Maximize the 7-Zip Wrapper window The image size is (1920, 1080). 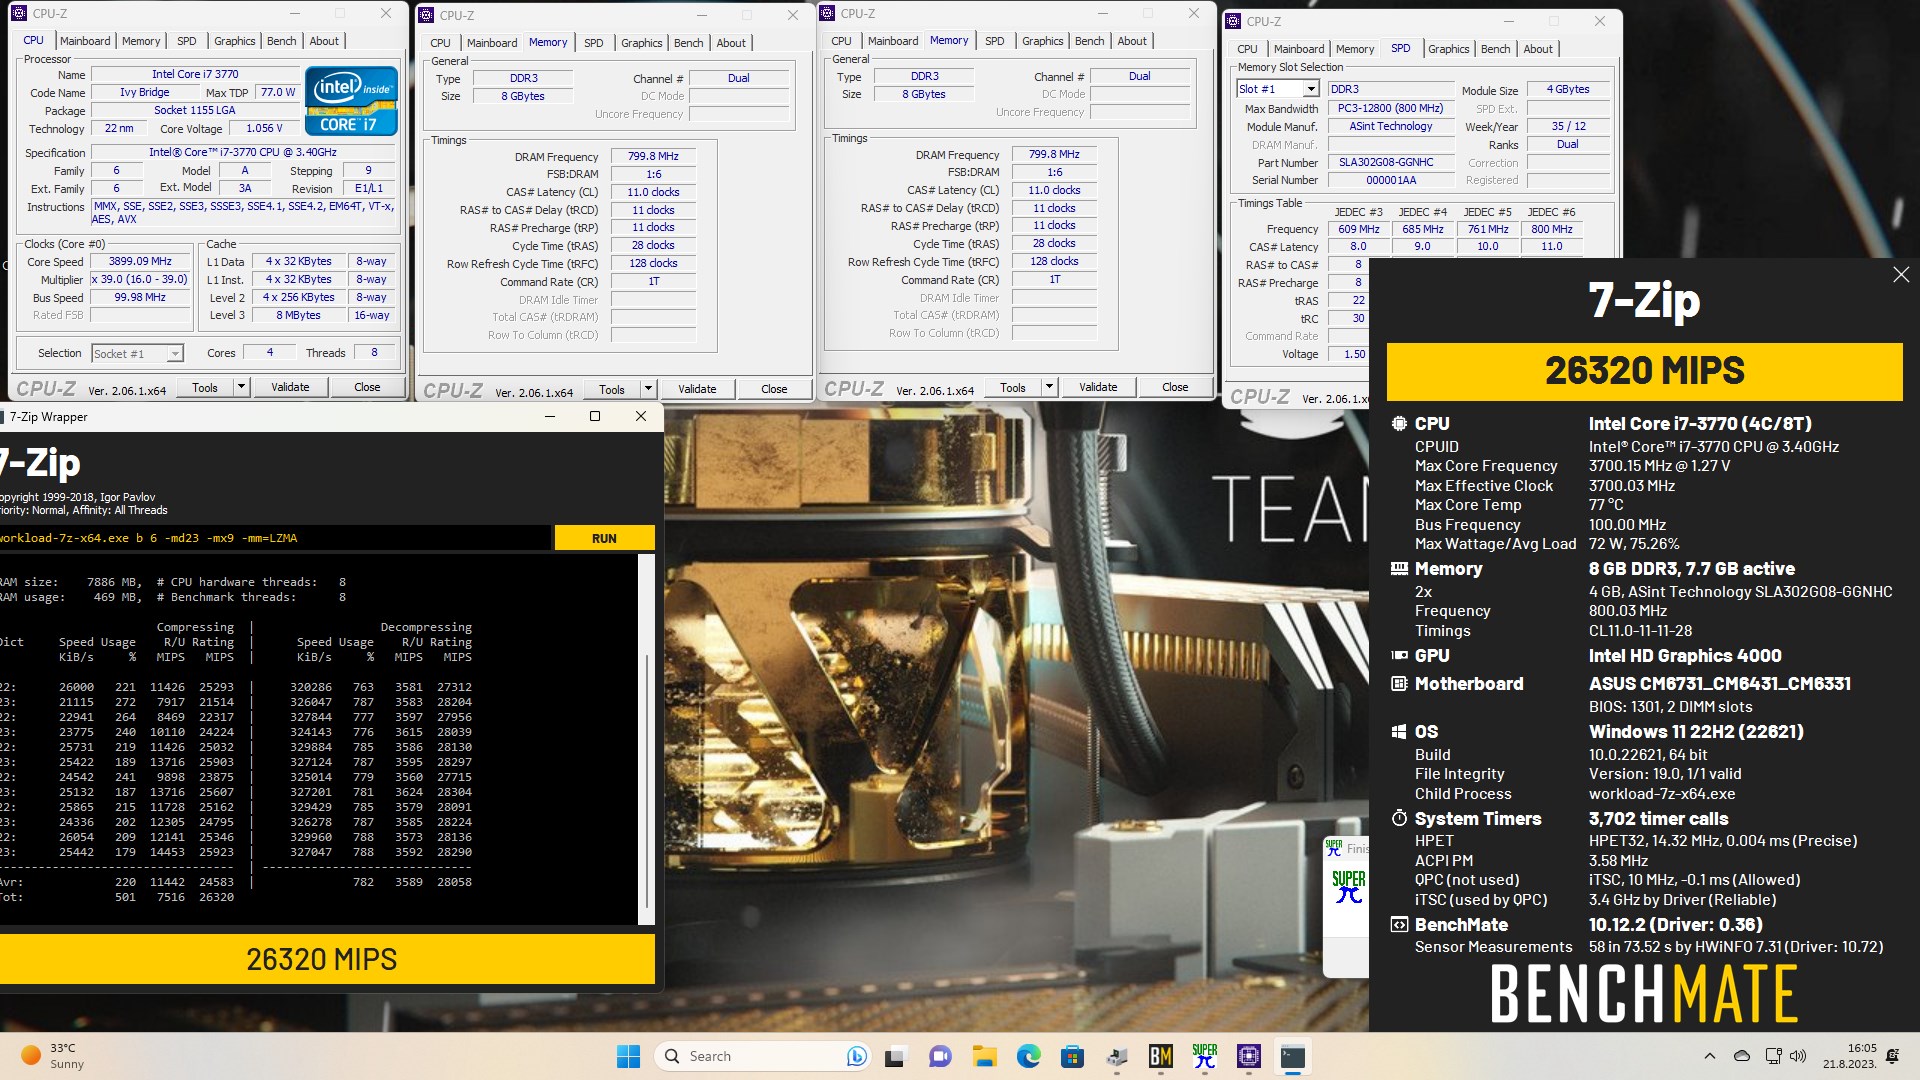click(595, 416)
